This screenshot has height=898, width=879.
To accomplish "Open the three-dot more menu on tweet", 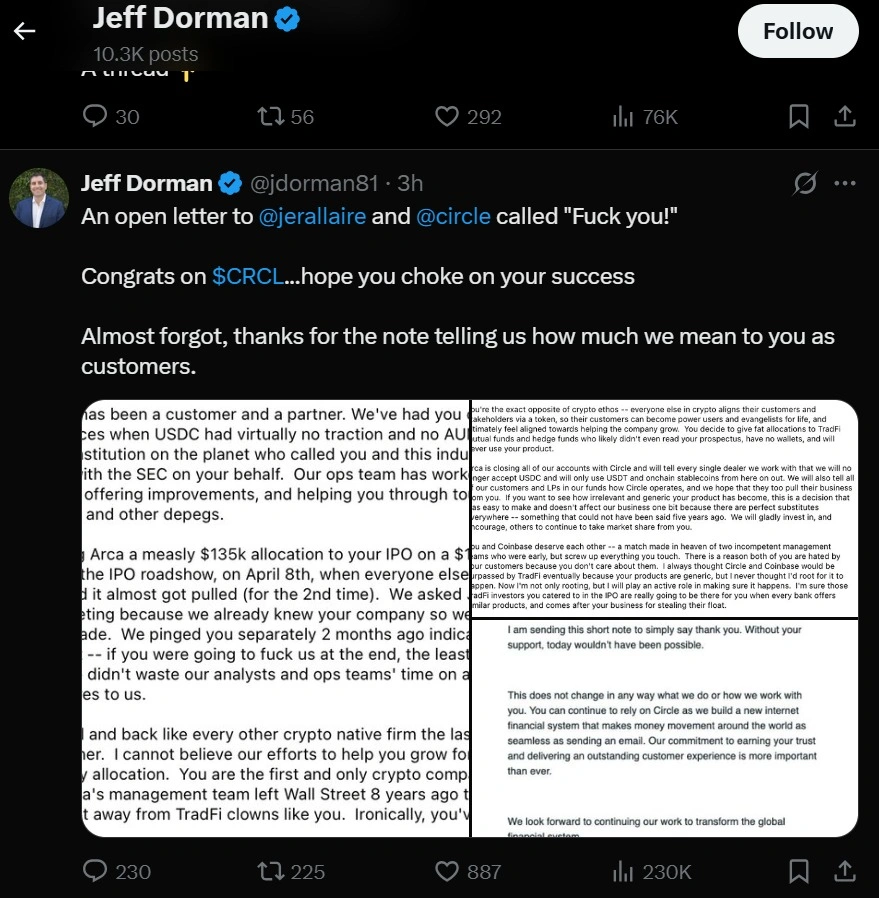I will (845, 183).
